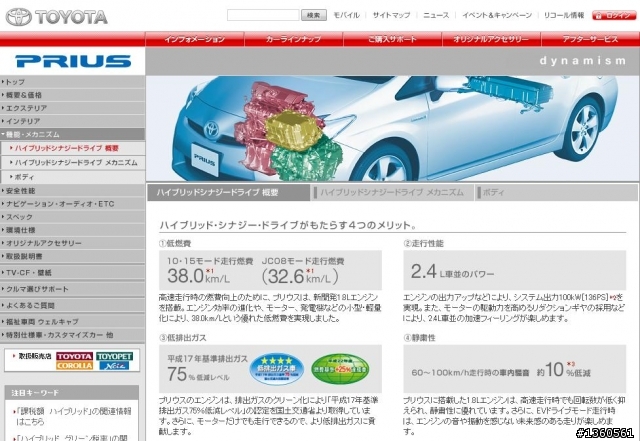Viewport: 640px width, 441px height.
Task: Open the ご購入サポート menu
Action: coord(392,39)
